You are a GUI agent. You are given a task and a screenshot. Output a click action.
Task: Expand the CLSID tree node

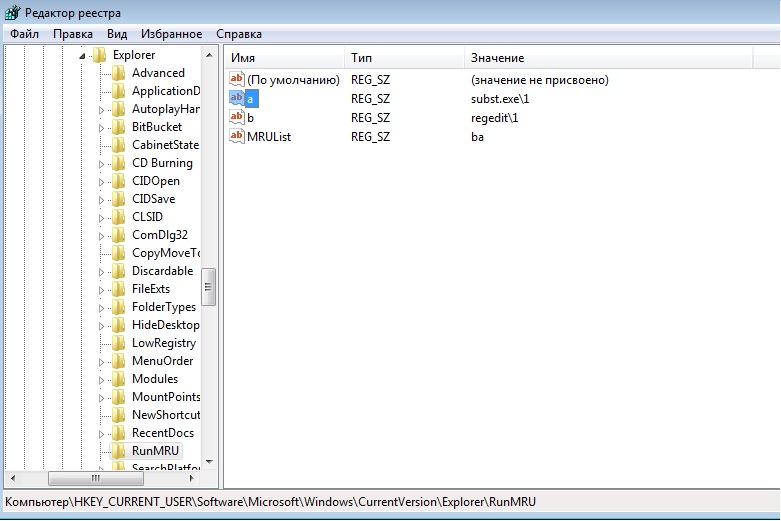tap(102, 217)
